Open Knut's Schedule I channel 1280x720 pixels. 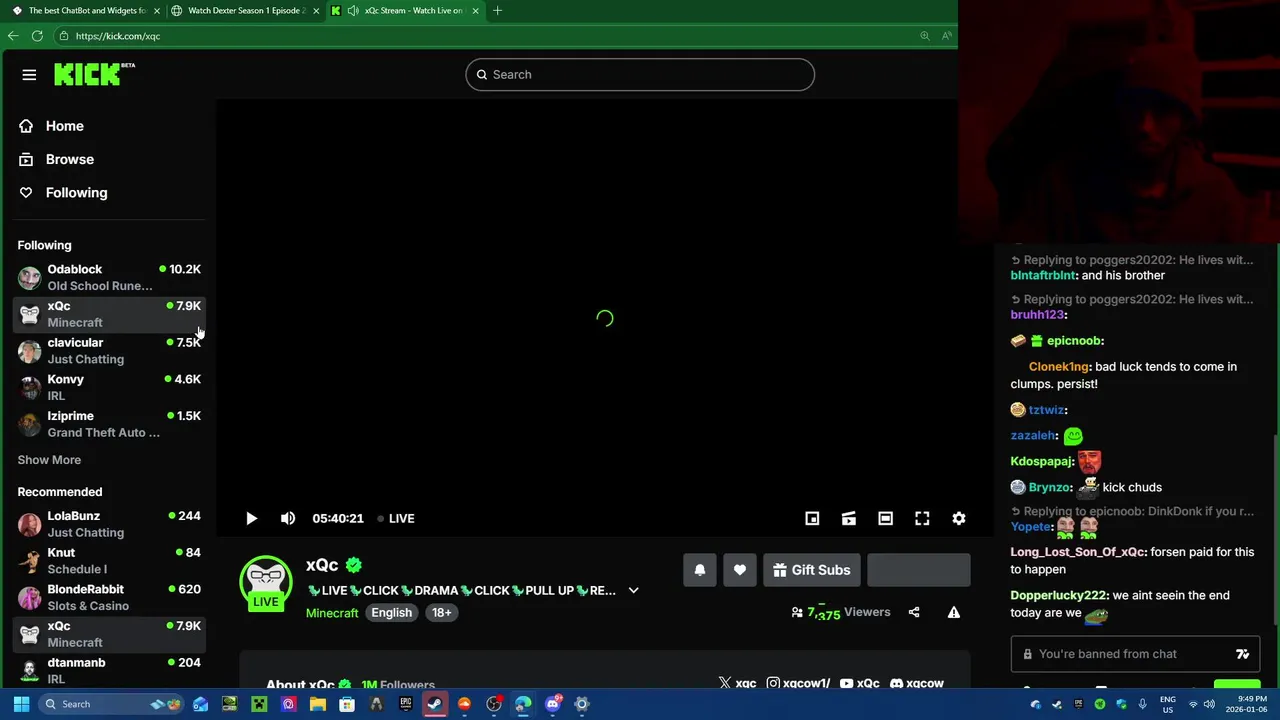coord(110,561)
